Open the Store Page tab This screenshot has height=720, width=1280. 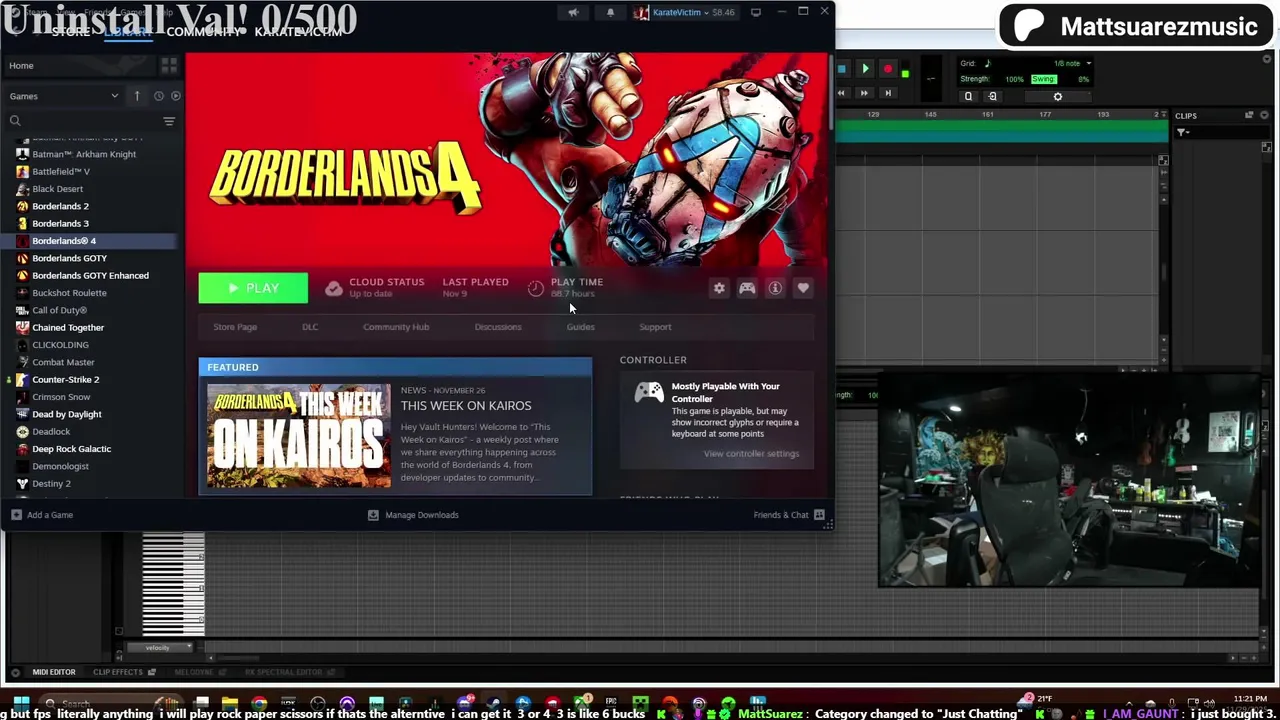[x=235, y=327]
